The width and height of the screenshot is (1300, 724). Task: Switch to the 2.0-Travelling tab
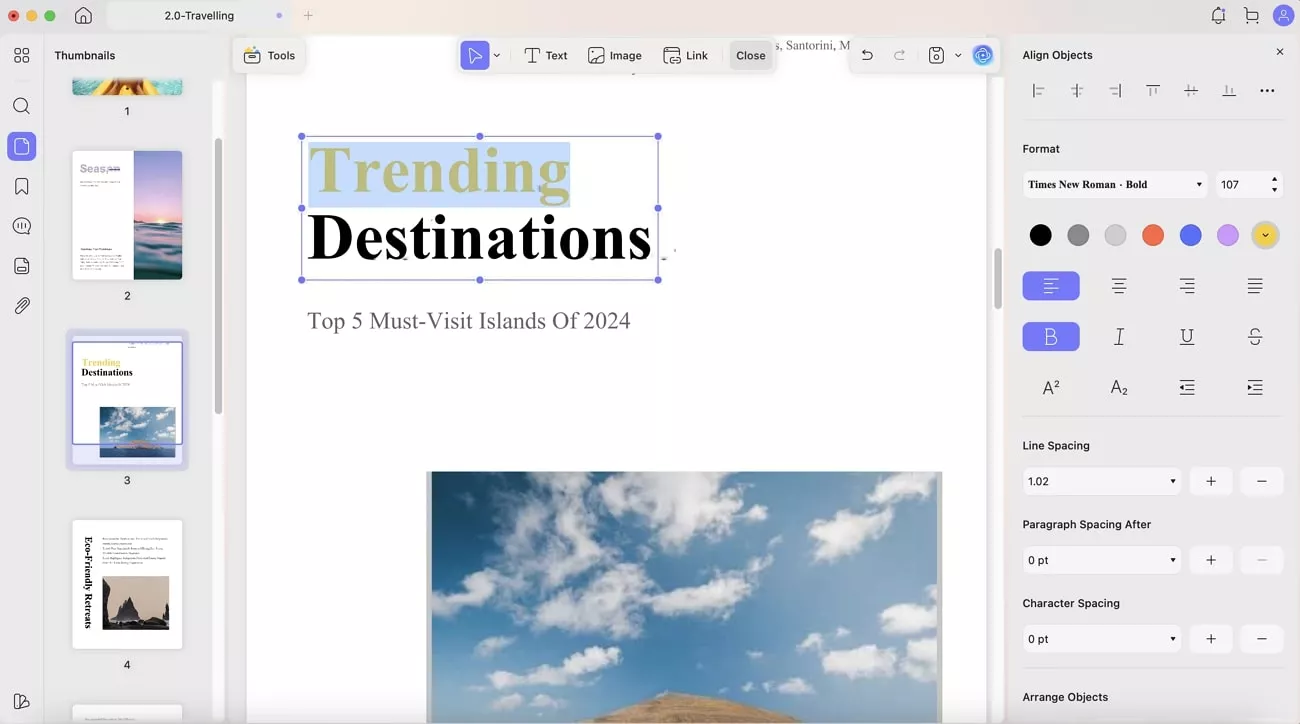click(x=199, y=16)
